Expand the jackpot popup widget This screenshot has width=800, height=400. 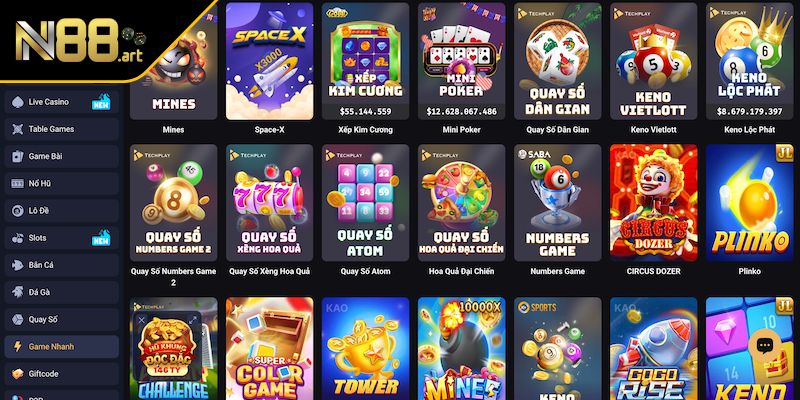(192, 320)
